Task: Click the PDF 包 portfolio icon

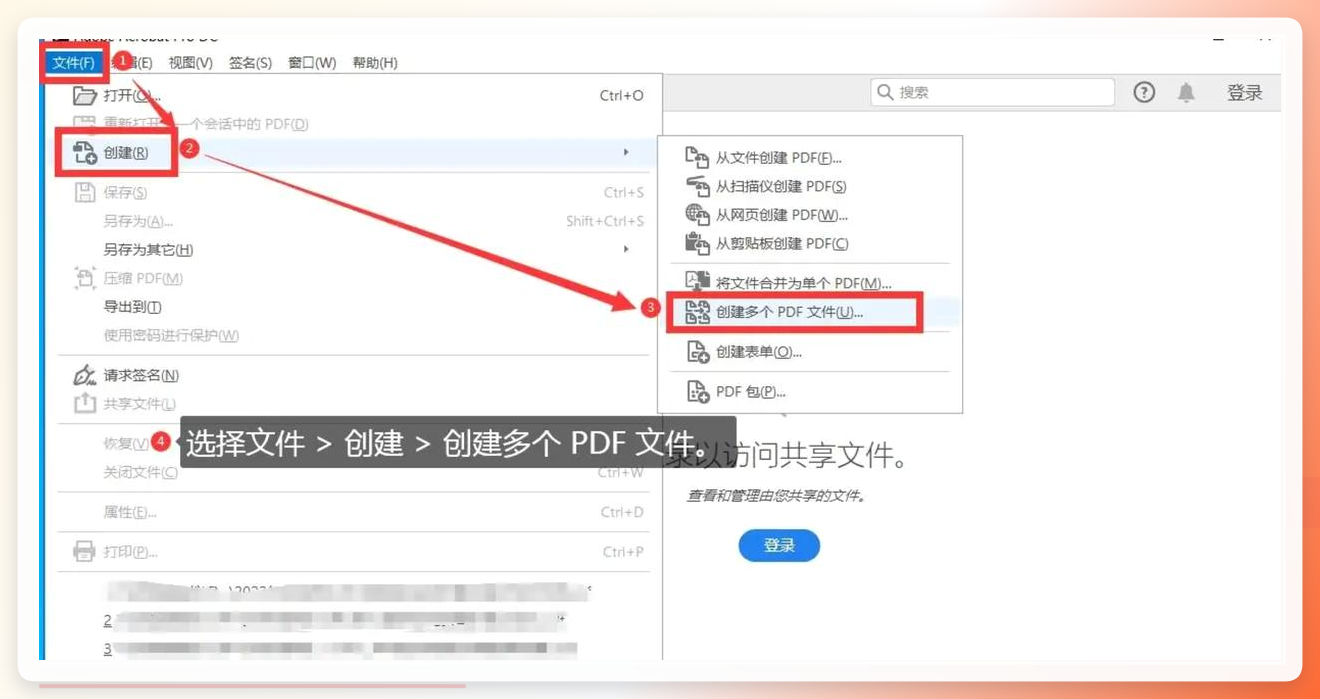Action: [697, 392]
